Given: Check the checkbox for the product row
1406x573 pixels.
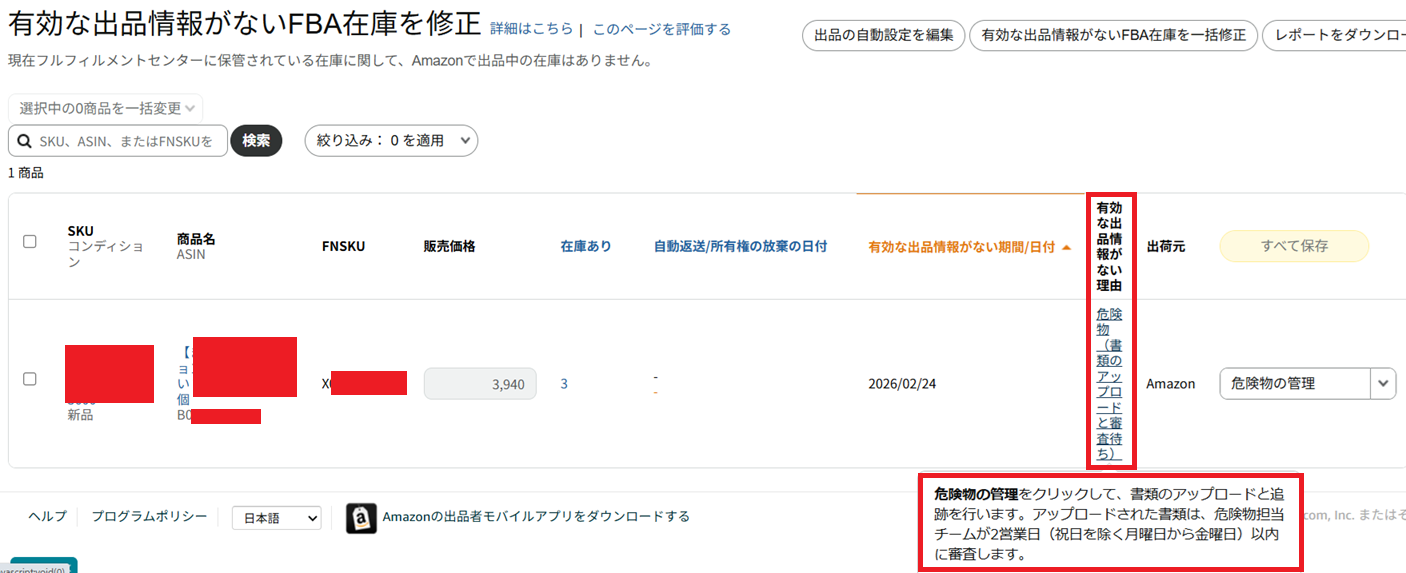Looking at the screenshot, I should [30, 379].
